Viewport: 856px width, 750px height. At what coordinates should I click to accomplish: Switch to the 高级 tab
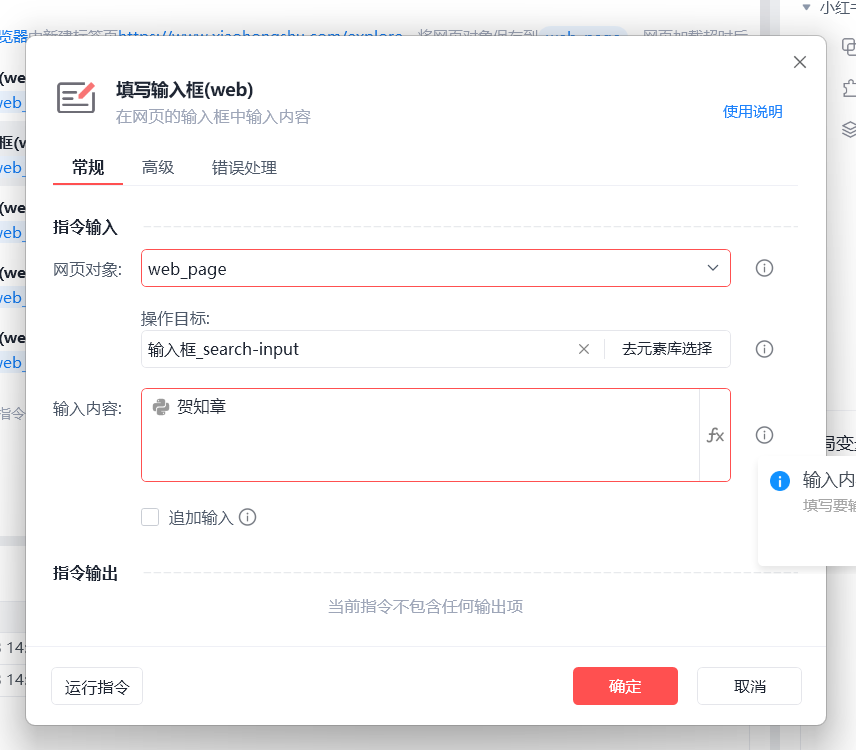click(158, 168)
